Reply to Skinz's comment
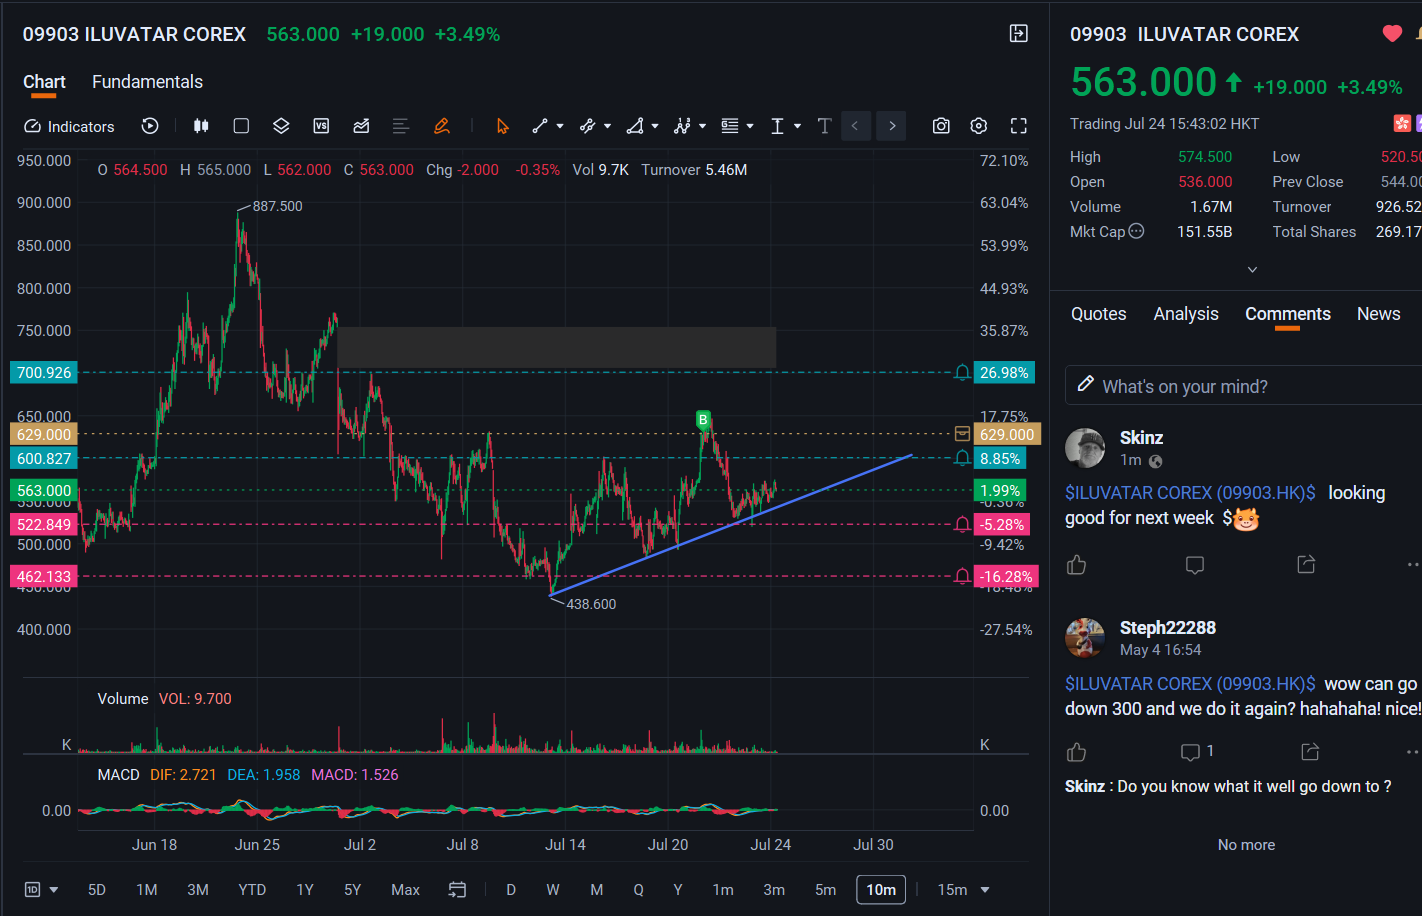 (1194, 565)
